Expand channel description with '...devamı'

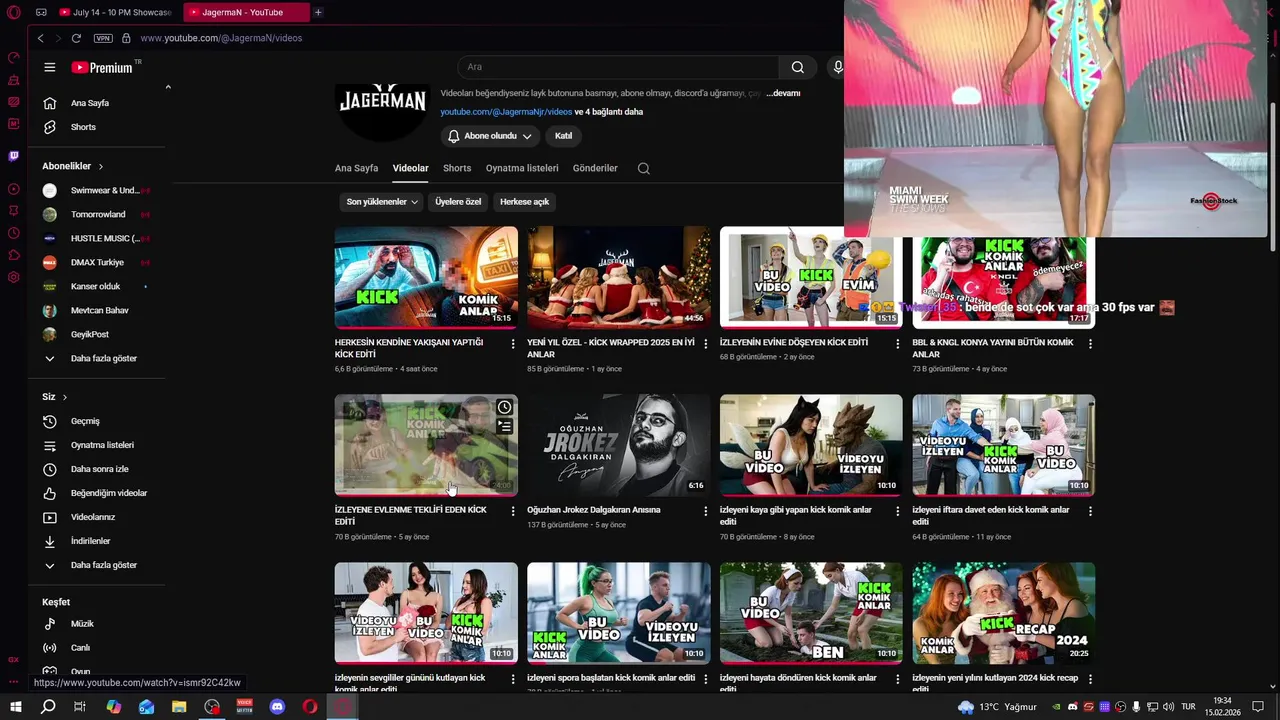click(783, 93)
